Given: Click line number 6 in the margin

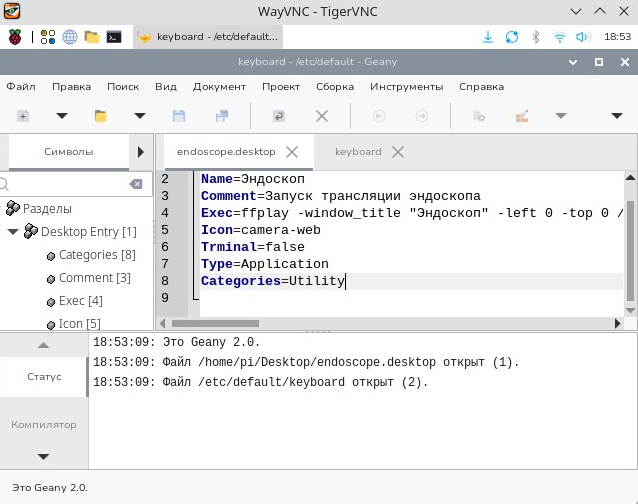Looking at the screenshot, I should pos(165,247).
